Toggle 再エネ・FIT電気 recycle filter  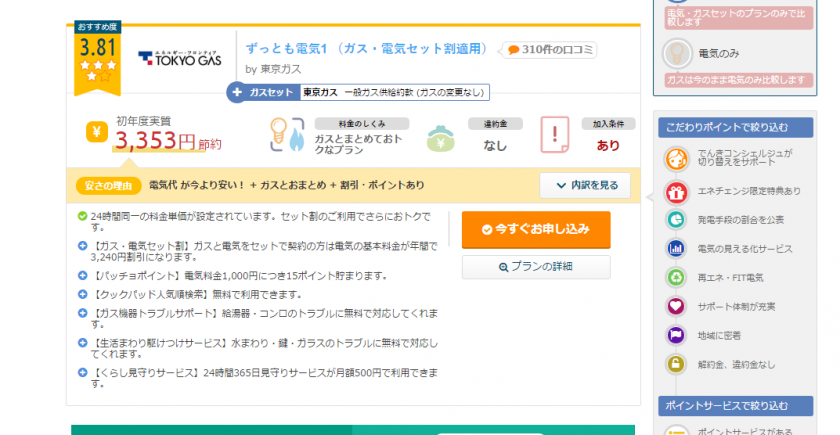tap(676, 278)
